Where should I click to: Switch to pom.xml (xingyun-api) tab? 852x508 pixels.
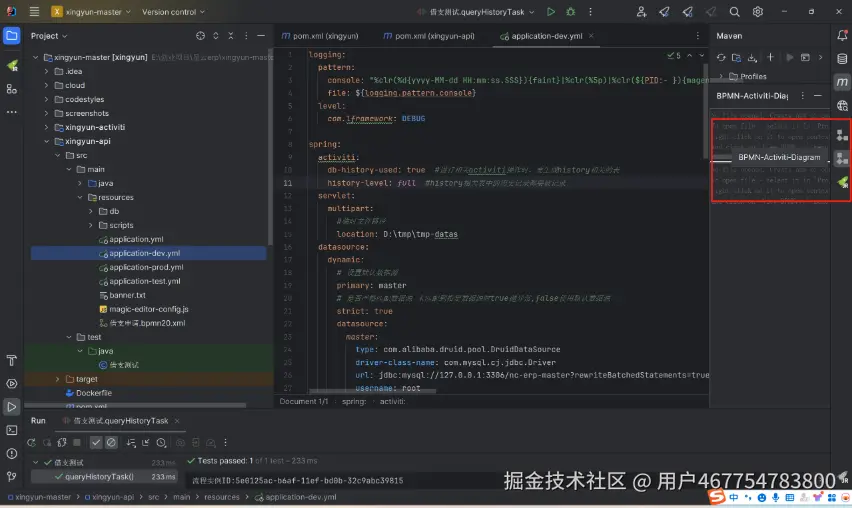point(429,36)
